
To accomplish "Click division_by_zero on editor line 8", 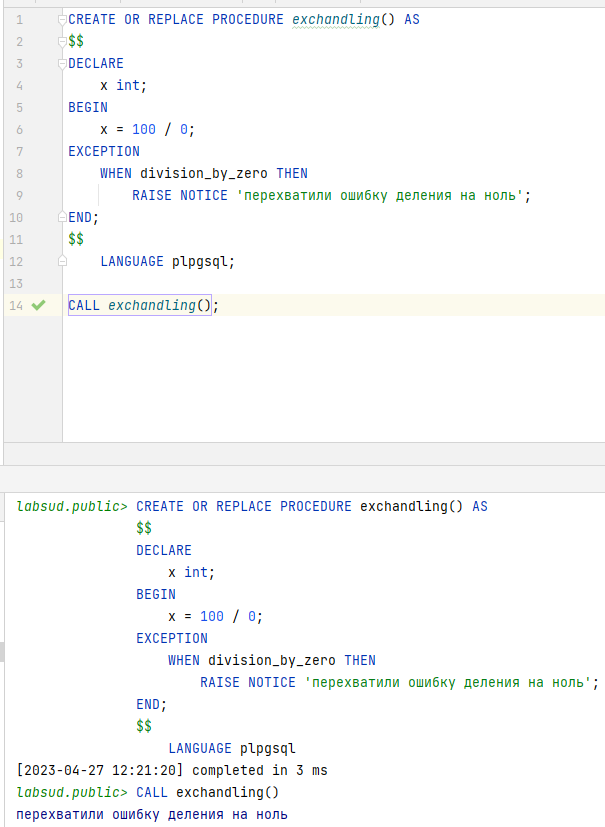I will pyautogui.click(x=204, y=173).
